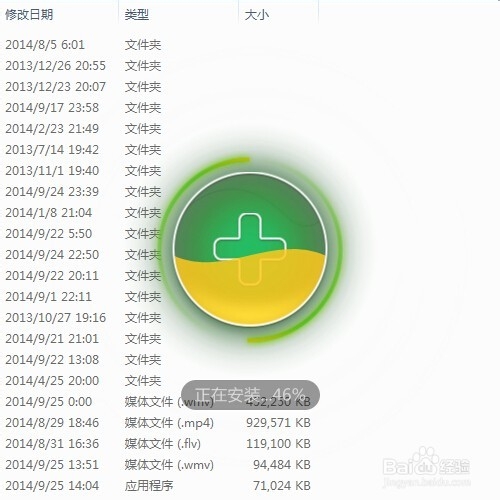The width and height of the screenshot is (500, 500).
Task: Click the 71,024 KB size value
Action: (x=282, y=486)
